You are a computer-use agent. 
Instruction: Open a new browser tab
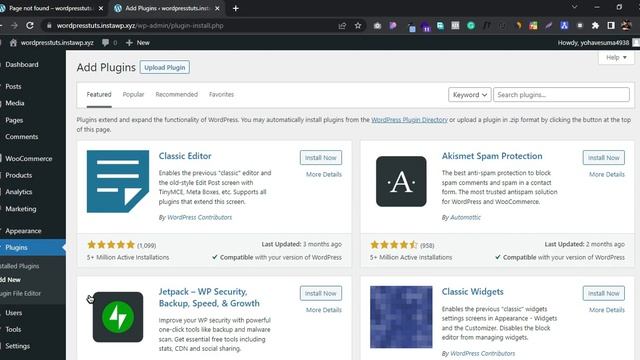click(236, 8)
